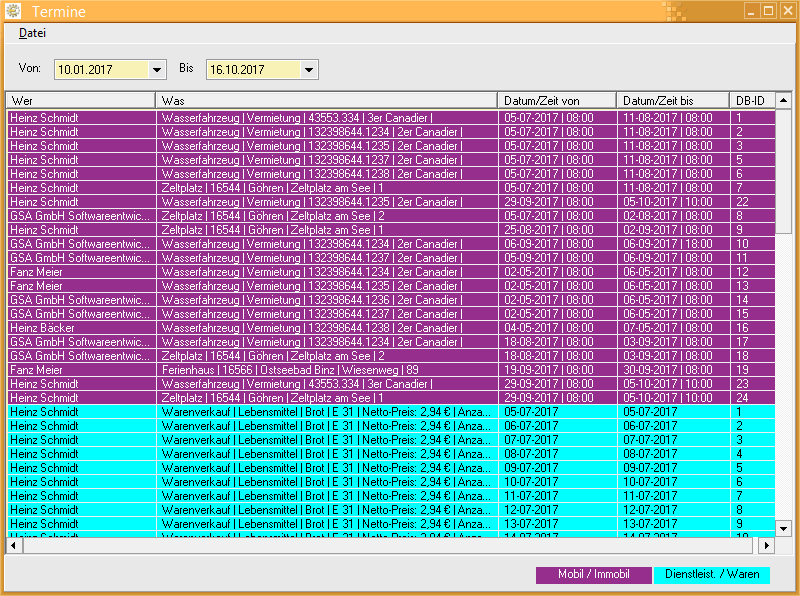Expand the Von date dropdown
800x596 pixels.
157,70
